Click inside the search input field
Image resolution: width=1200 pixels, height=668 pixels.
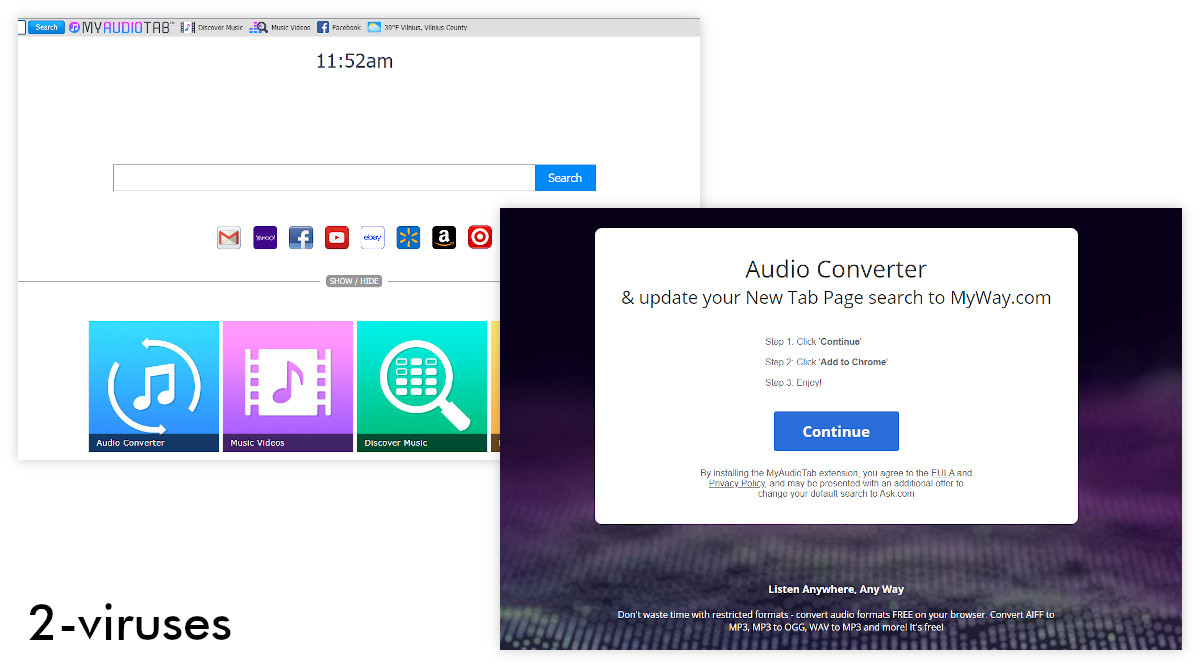[320, 177]
